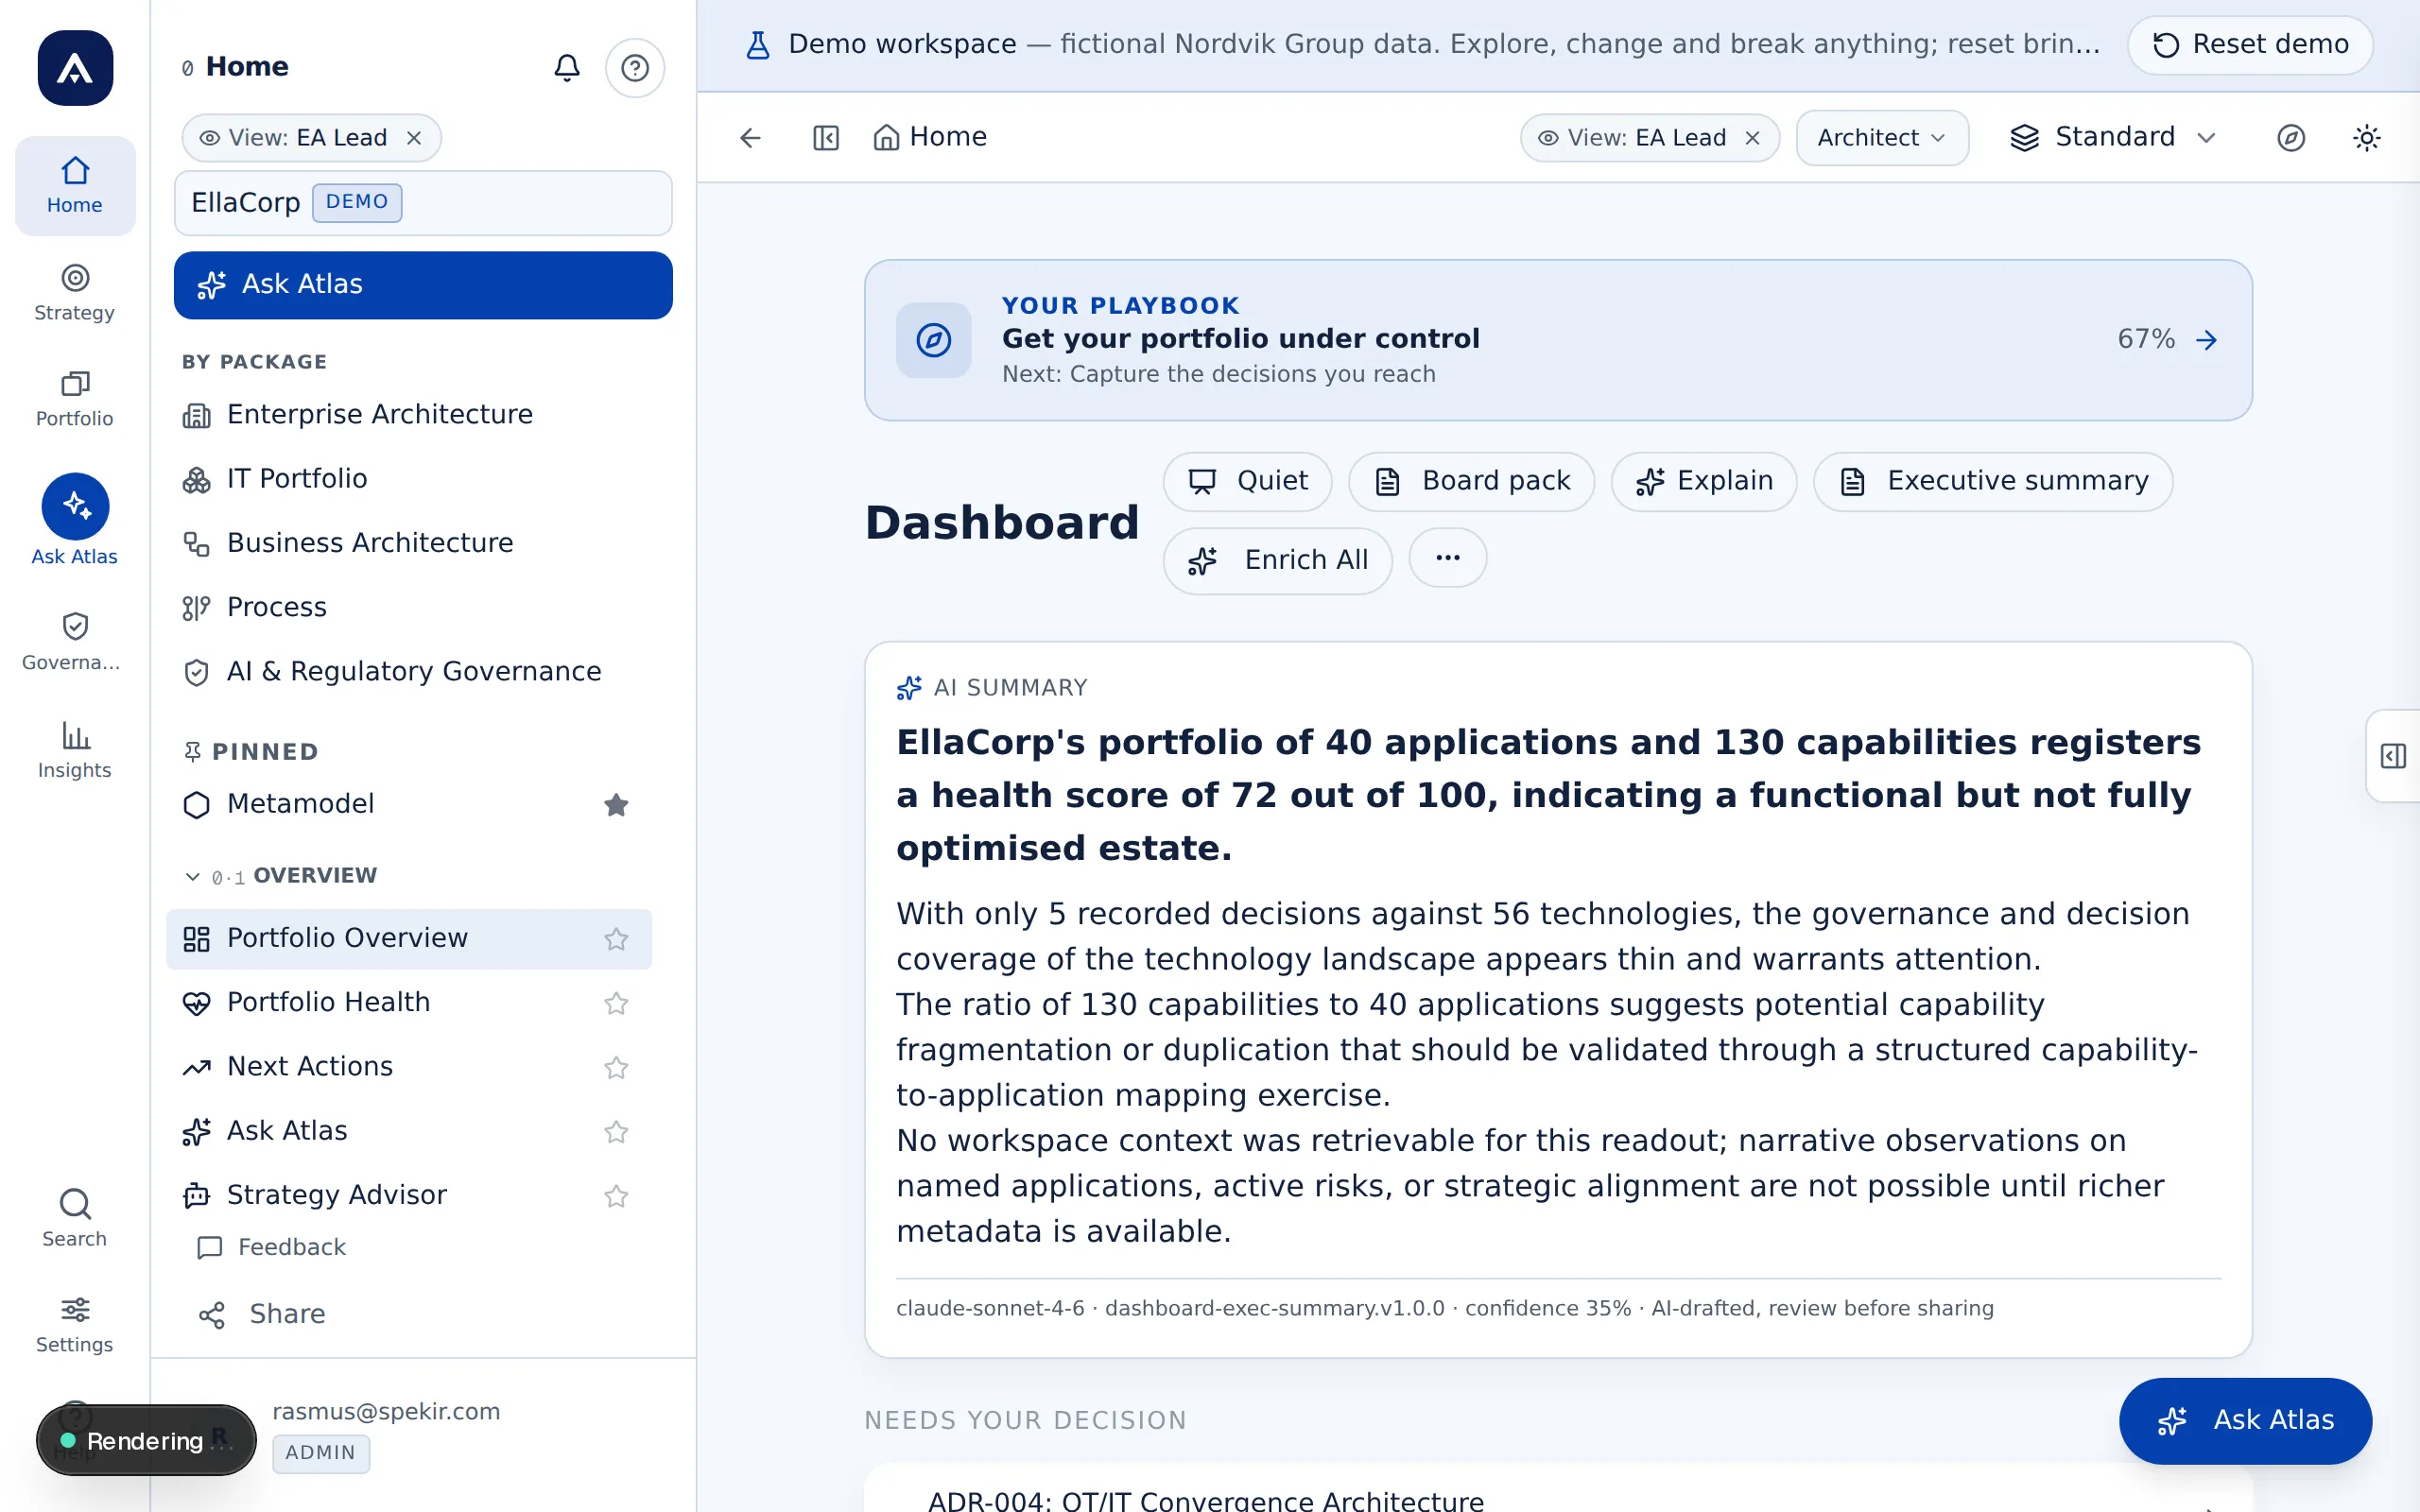Collapse the Overview section chevron
The width and height of the screenshot is (2420, 1512).
click(193, 876)
